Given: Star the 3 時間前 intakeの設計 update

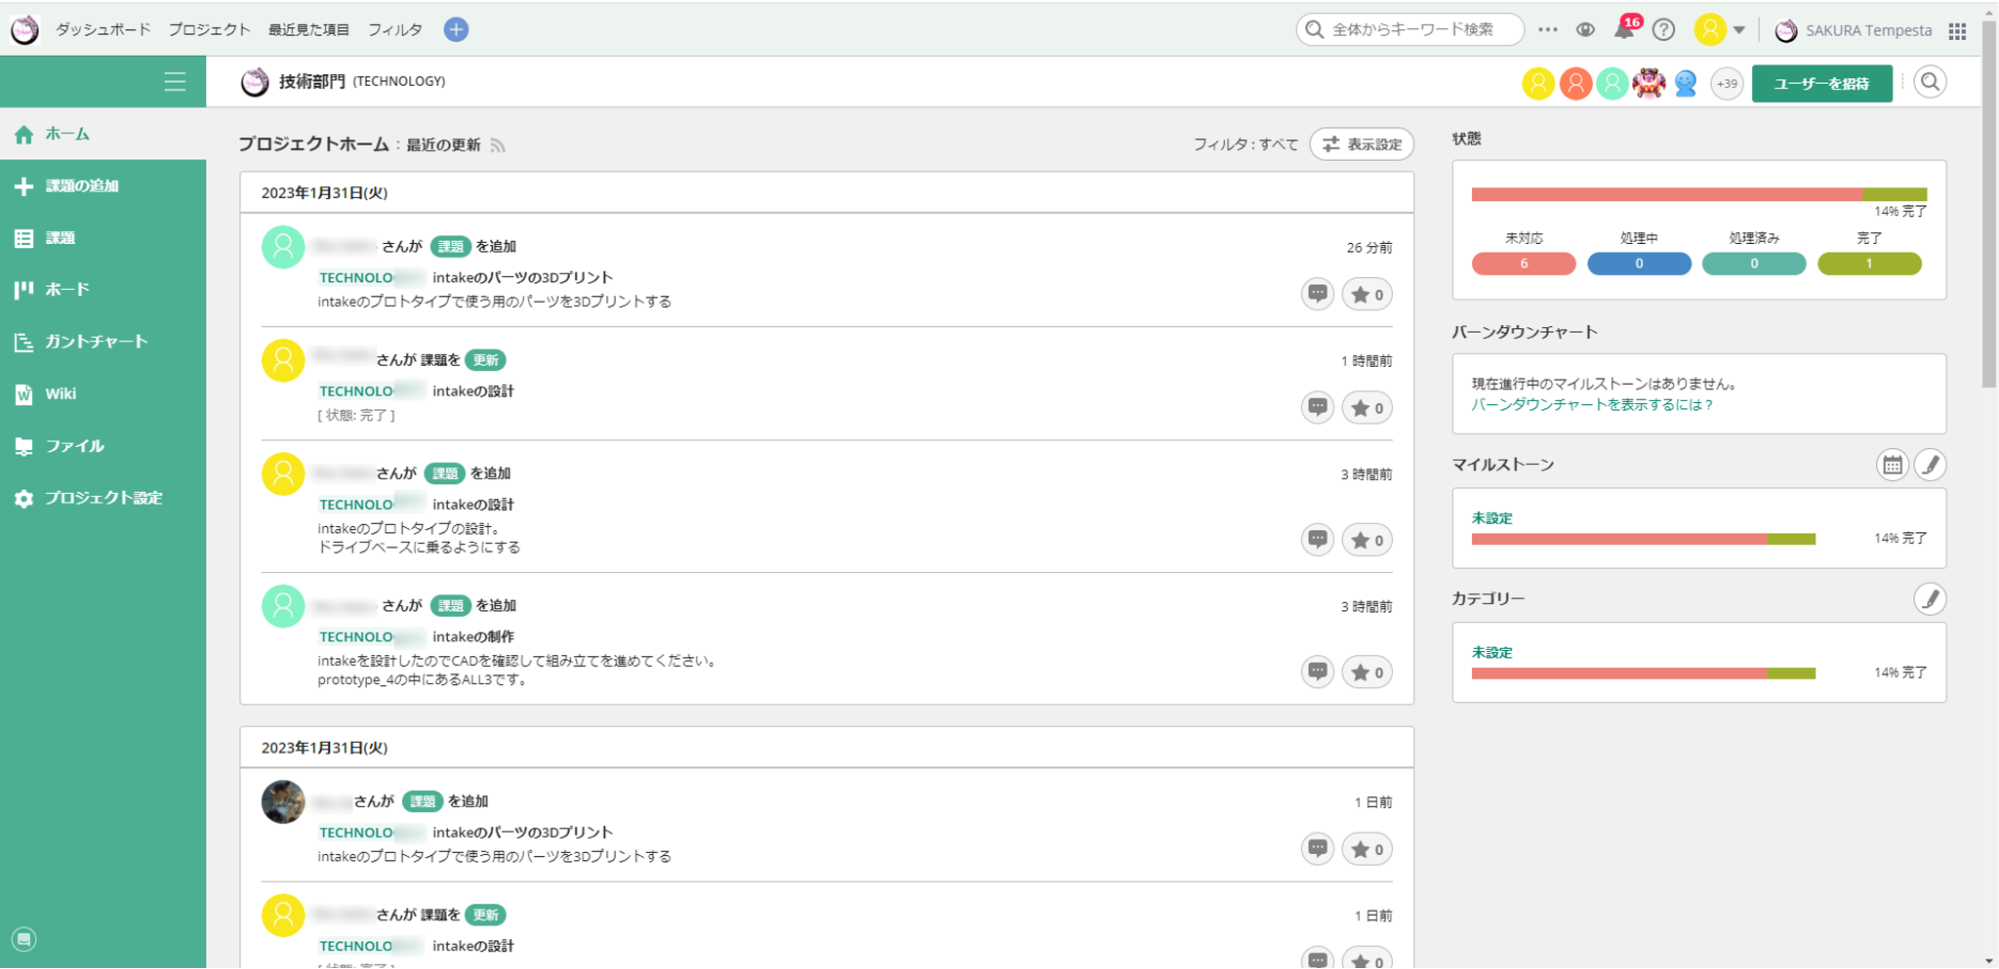Looking at the screenshot, I should point(1367,540).
